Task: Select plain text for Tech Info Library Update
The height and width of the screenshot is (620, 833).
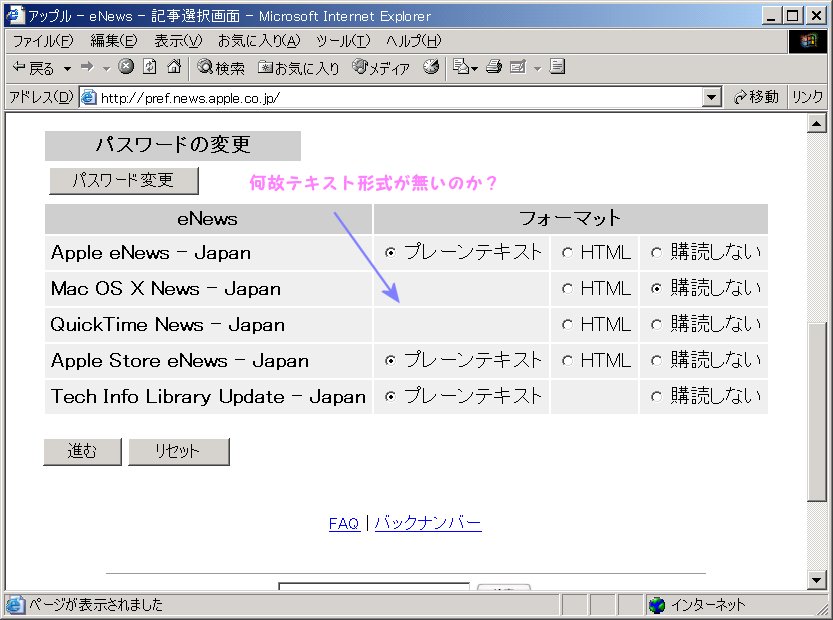Action: point(390,396)
